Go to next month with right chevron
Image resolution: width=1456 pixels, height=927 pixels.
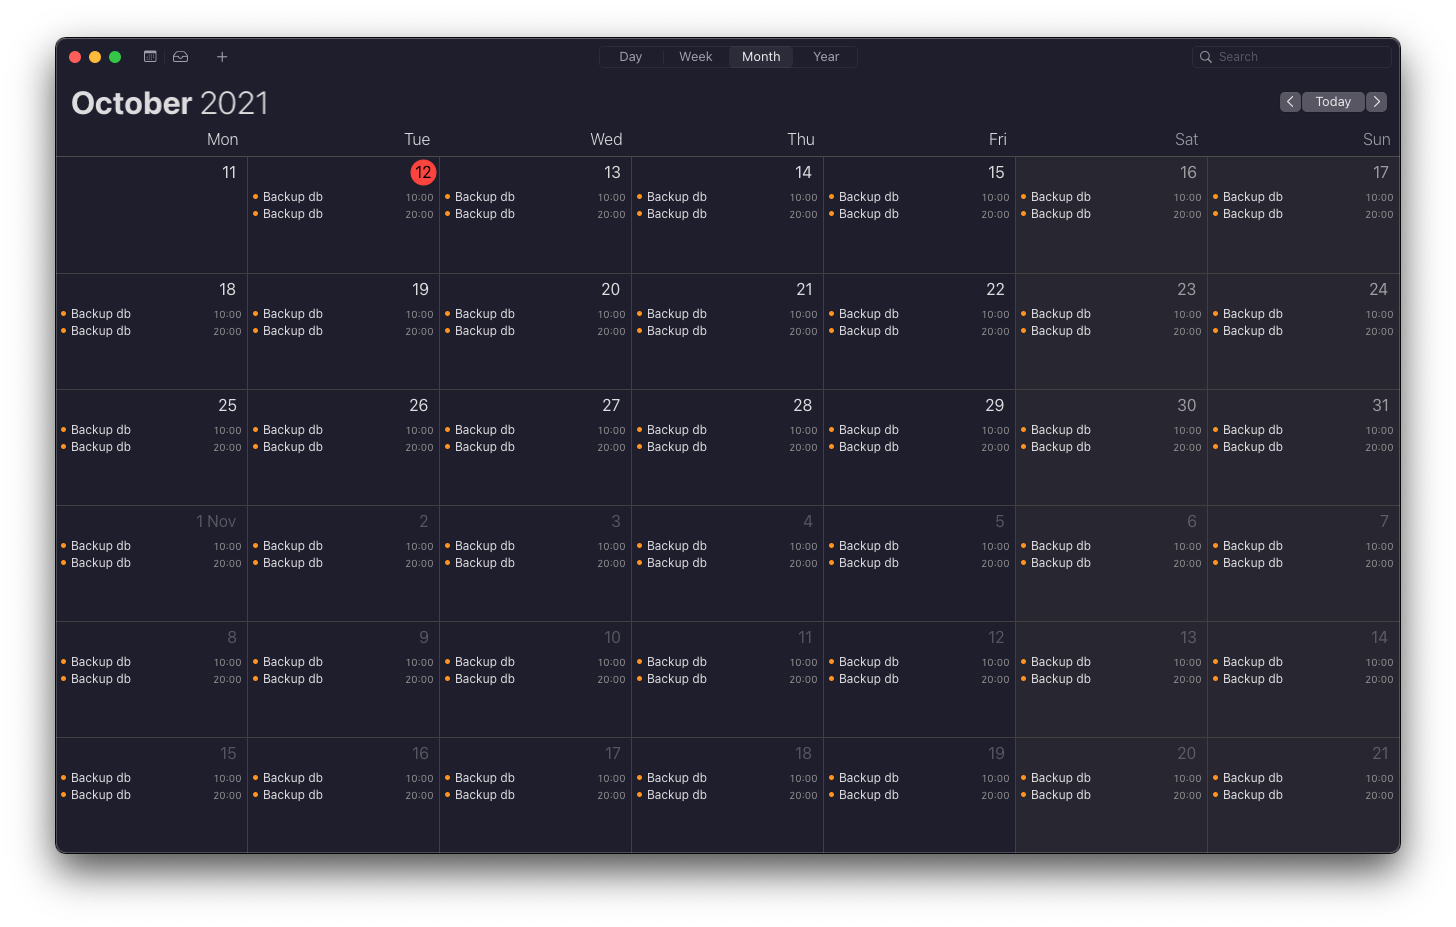[x=1377, y=102]
